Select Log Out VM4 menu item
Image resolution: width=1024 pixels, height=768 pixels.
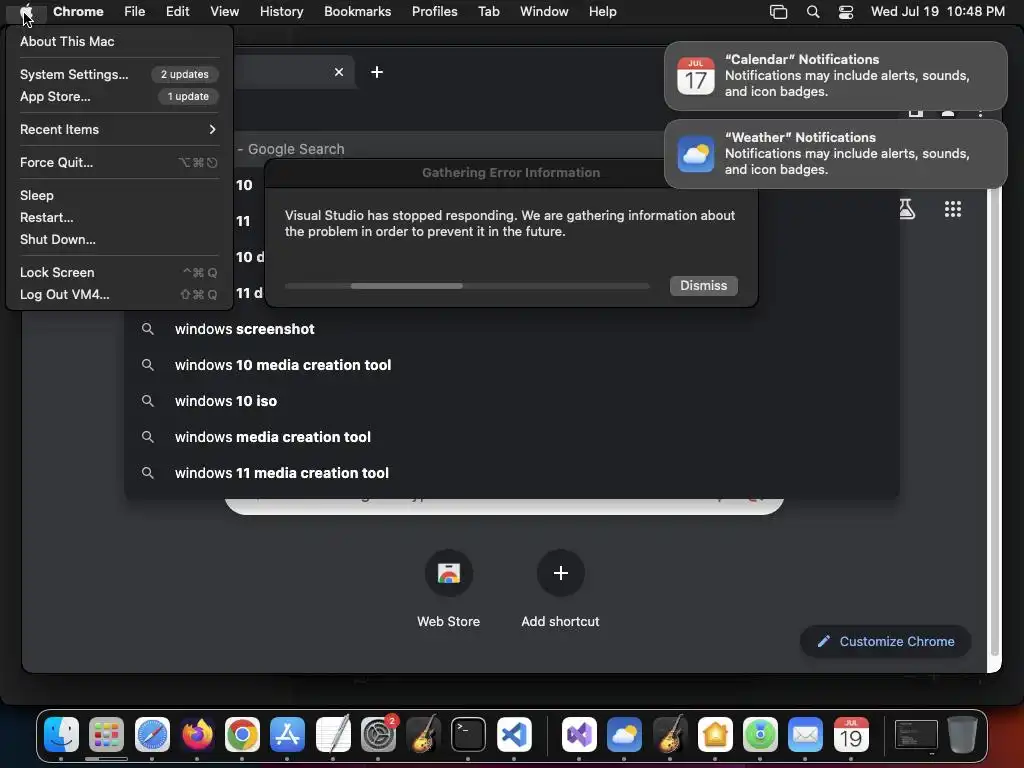point(119,294)
